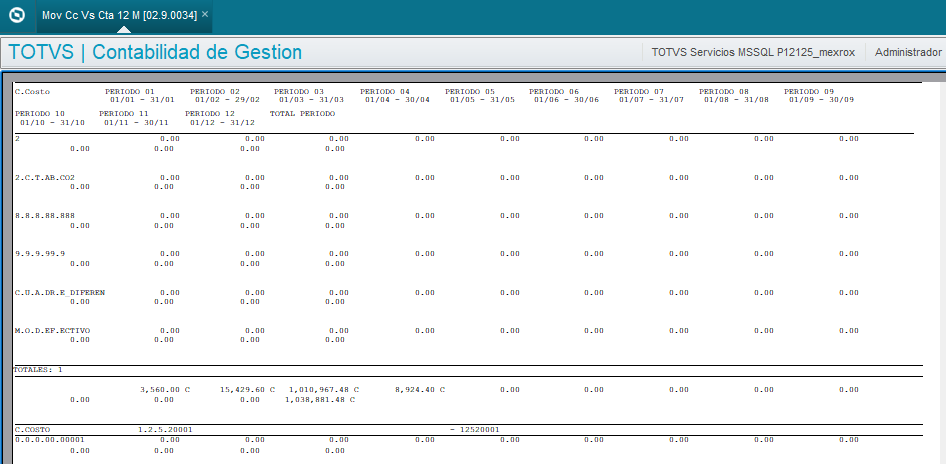Click the PERIODO 09 column header
Screen dimensions: 946x464
point(809,92)
